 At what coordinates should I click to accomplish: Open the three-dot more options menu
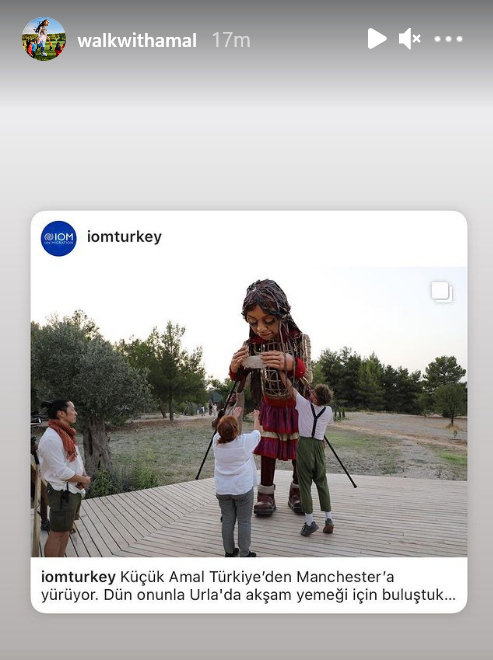tap(448, 39)
